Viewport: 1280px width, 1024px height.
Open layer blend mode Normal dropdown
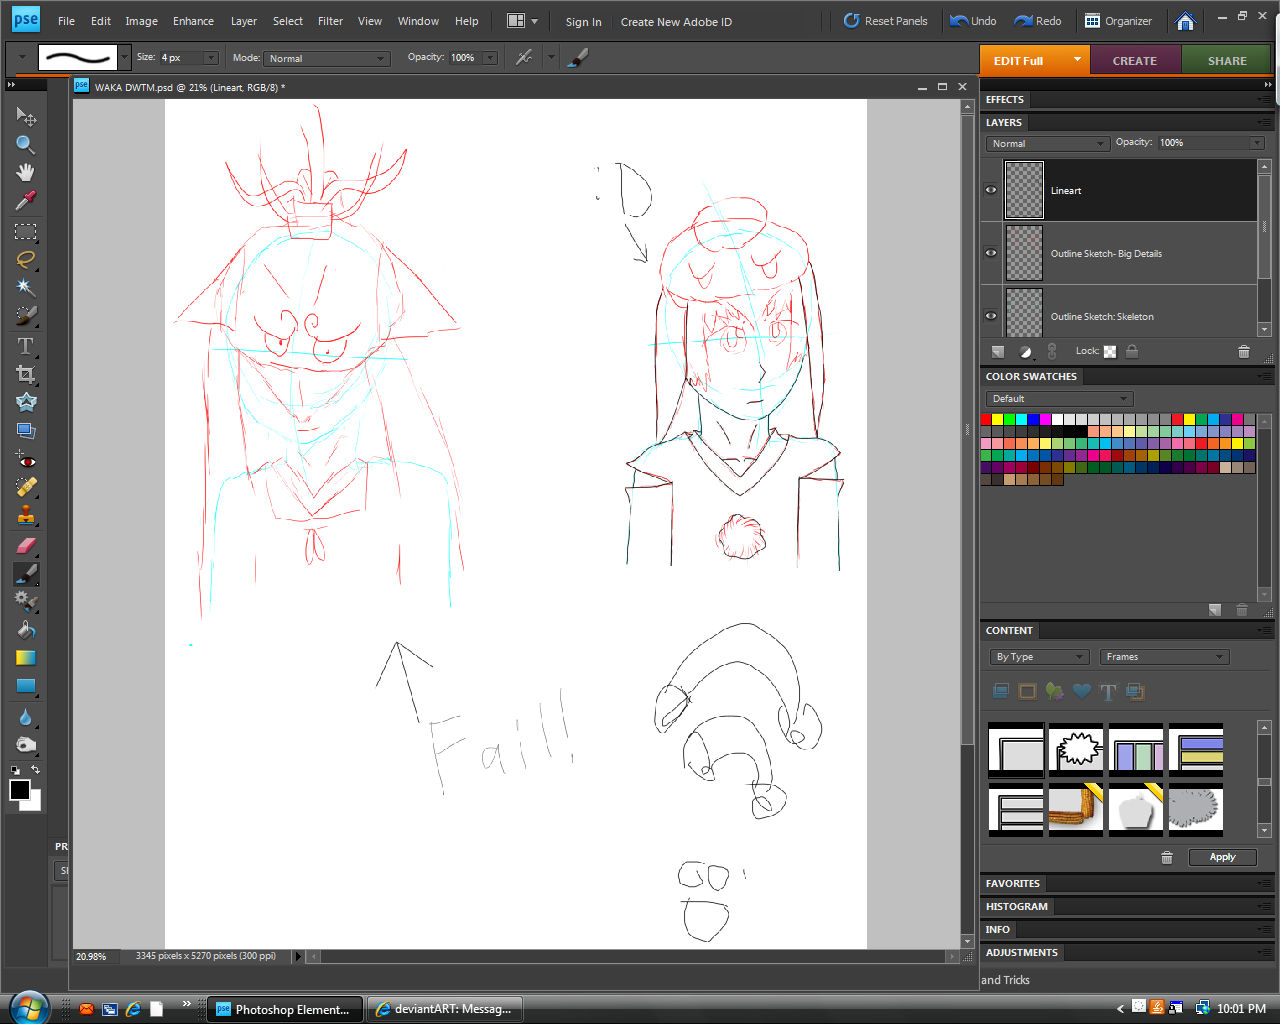[1047, 143]
